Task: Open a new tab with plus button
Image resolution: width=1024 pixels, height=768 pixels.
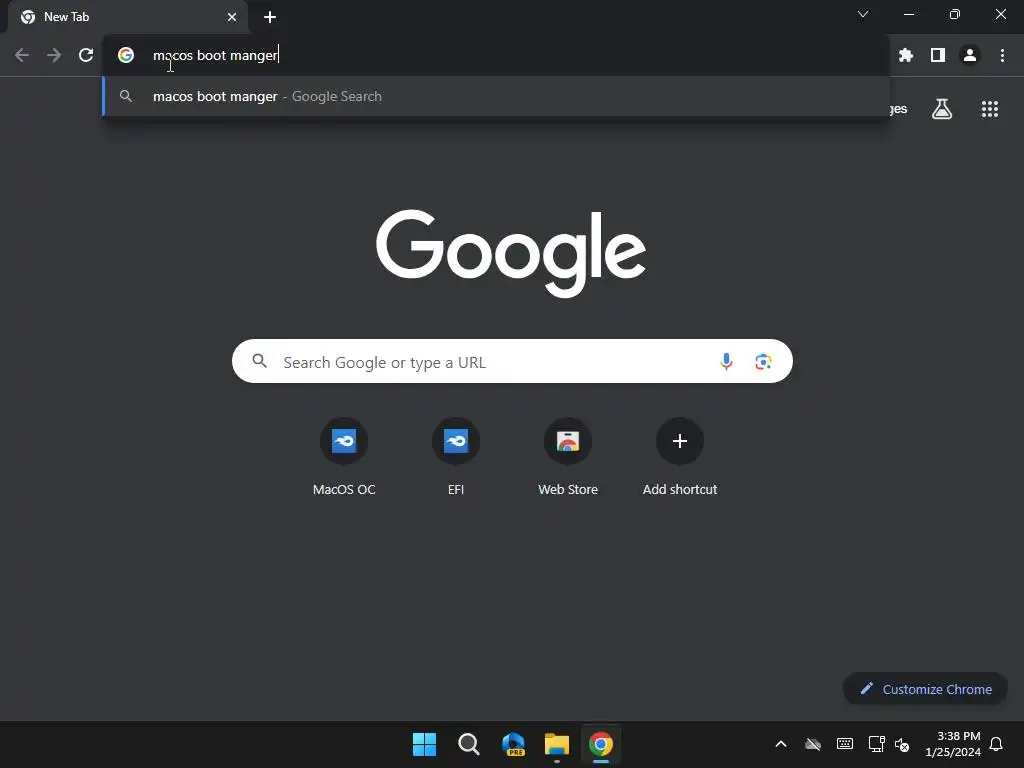Action: pos(270,17)
